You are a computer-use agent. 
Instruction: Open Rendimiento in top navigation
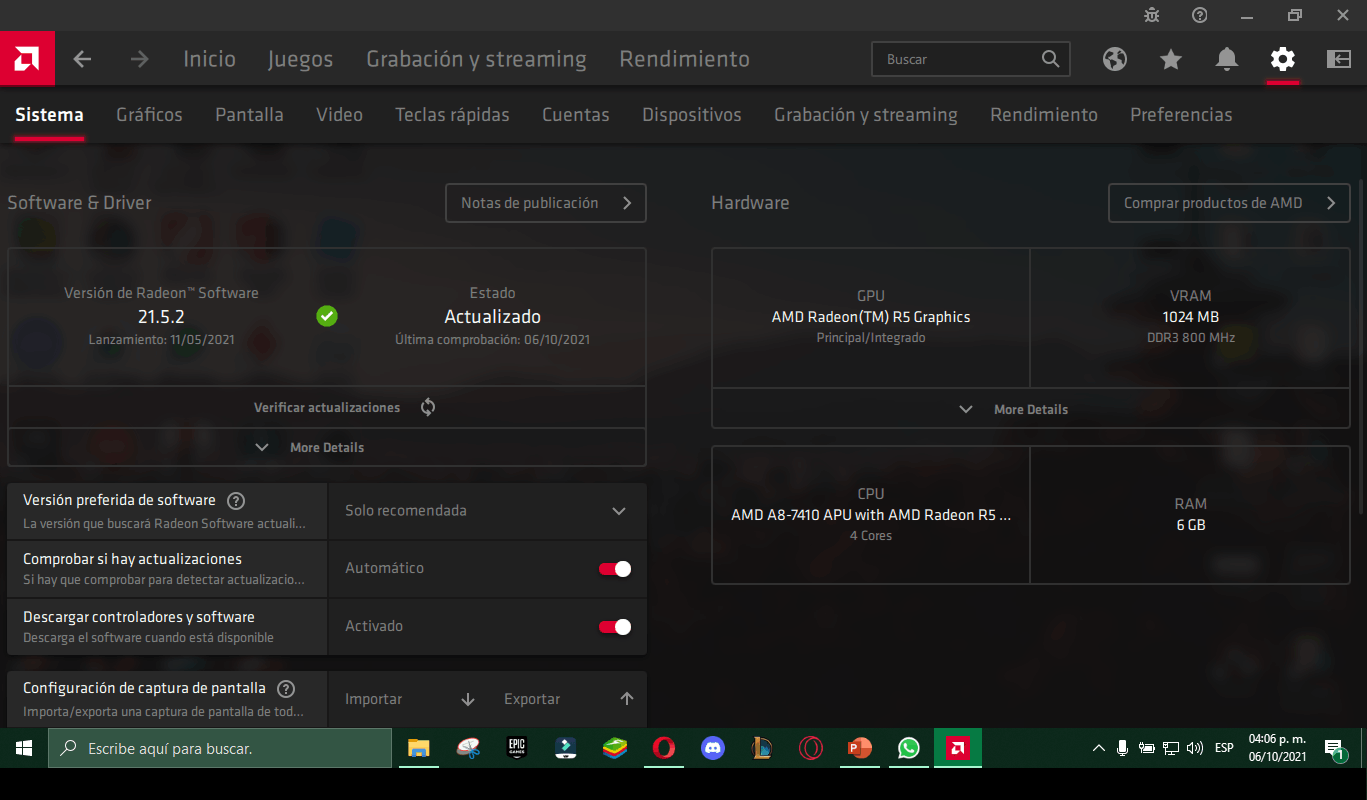[x=685, y=59]
